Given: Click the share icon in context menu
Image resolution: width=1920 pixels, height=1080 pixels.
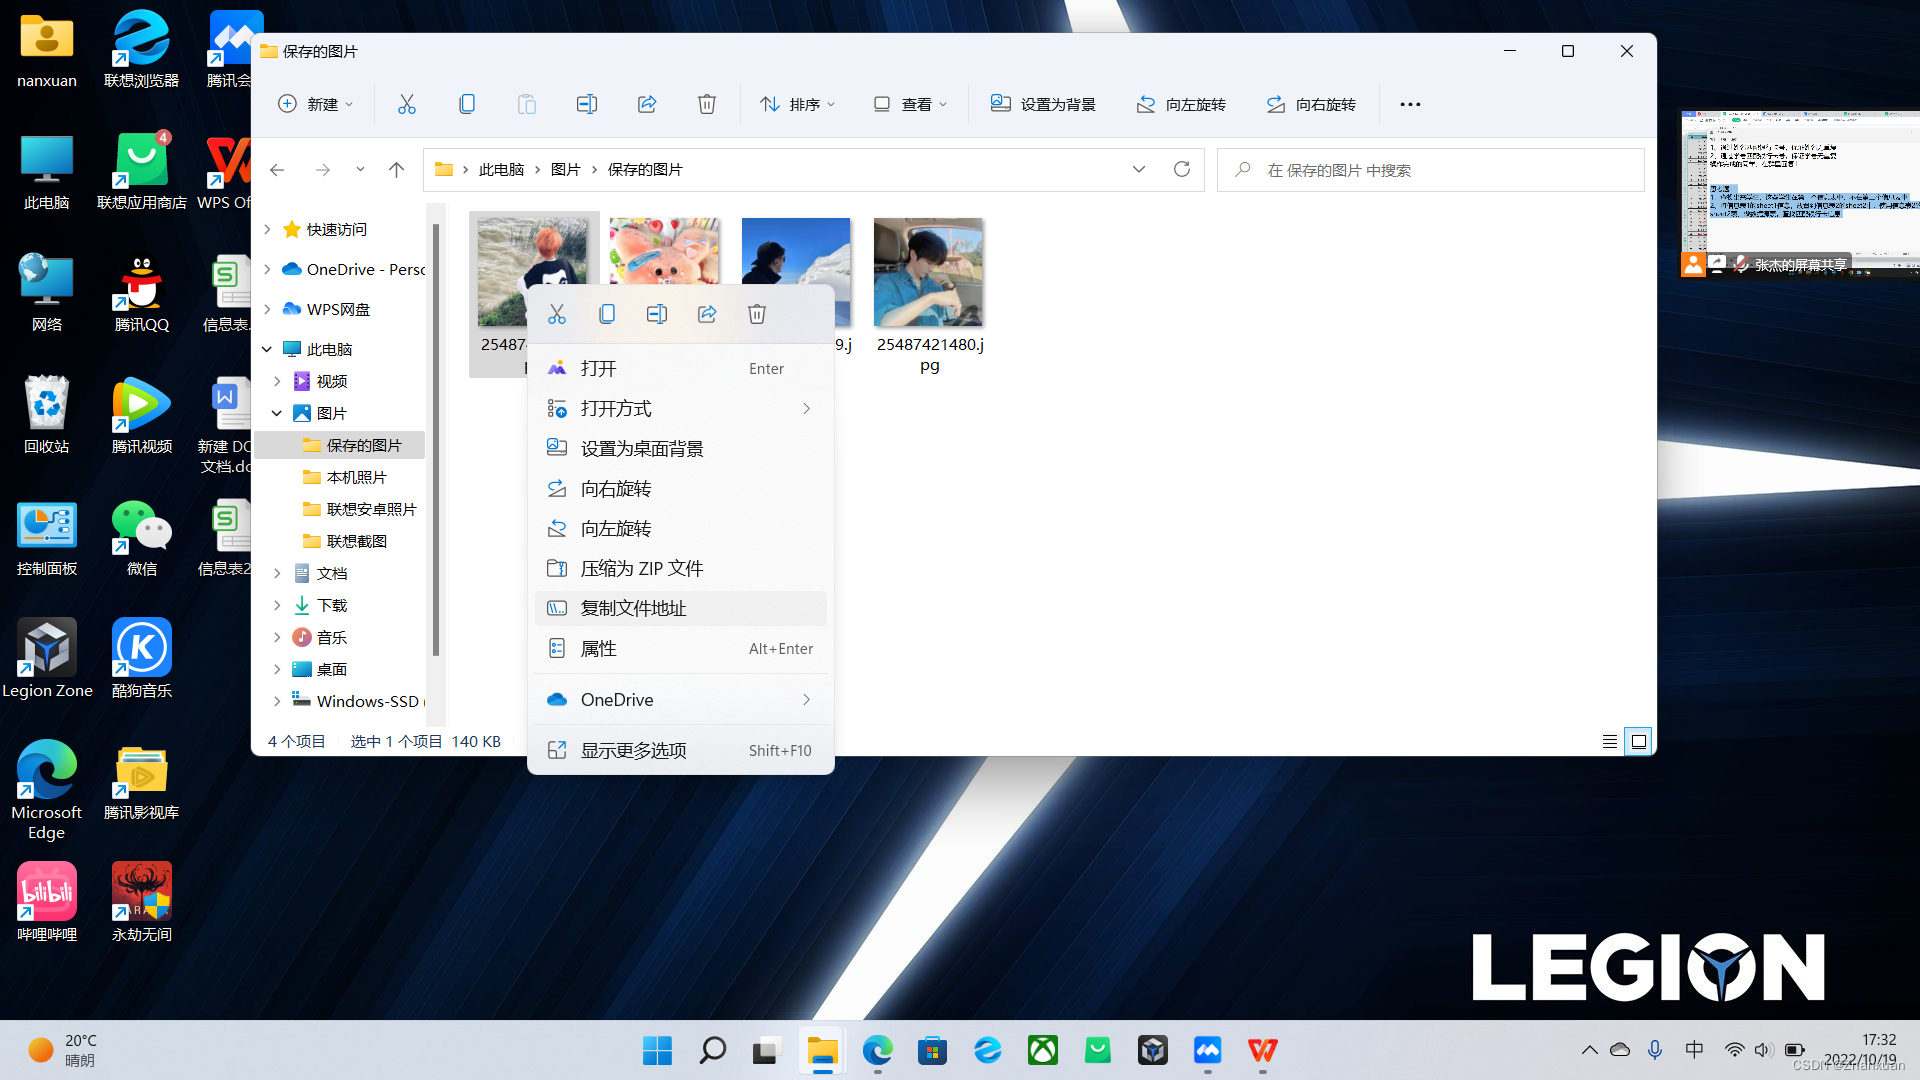Looking at the screenshot, I should click(707, 314).
